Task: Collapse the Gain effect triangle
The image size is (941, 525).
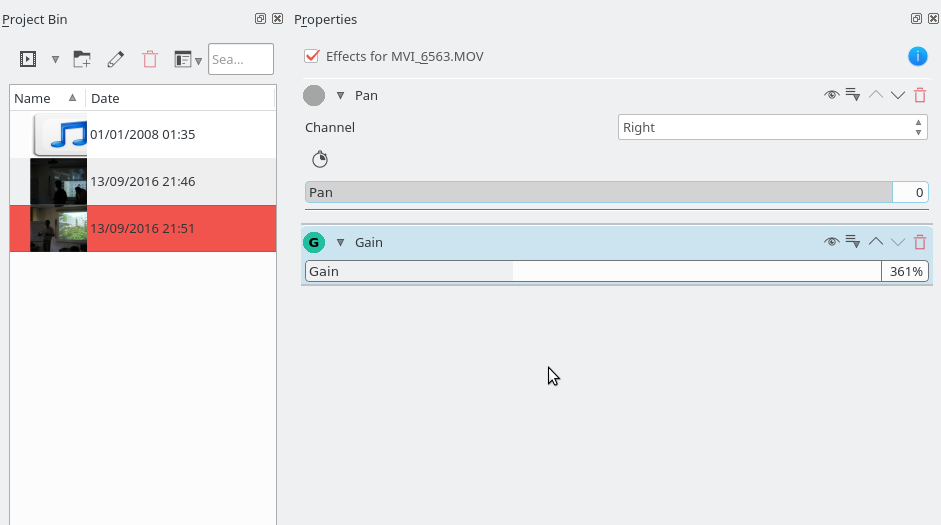Action: point(340,242)
